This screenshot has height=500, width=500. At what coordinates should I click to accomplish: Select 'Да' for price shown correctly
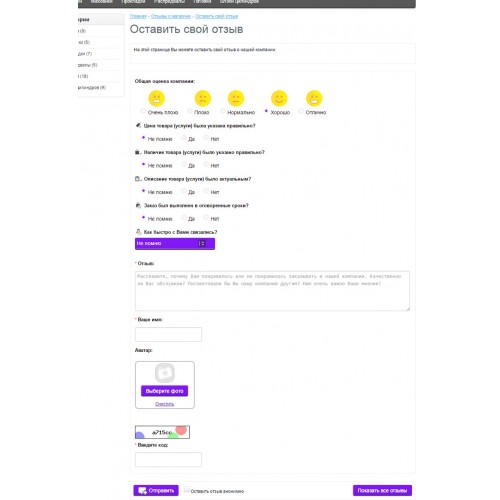point(184,137)
